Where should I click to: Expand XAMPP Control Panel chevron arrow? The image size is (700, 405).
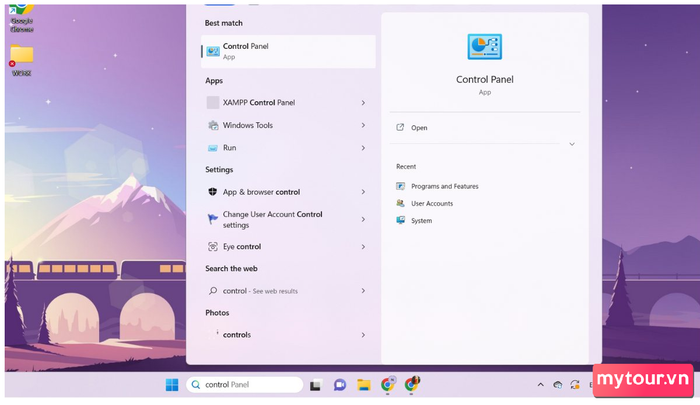(x=363, y=103)
